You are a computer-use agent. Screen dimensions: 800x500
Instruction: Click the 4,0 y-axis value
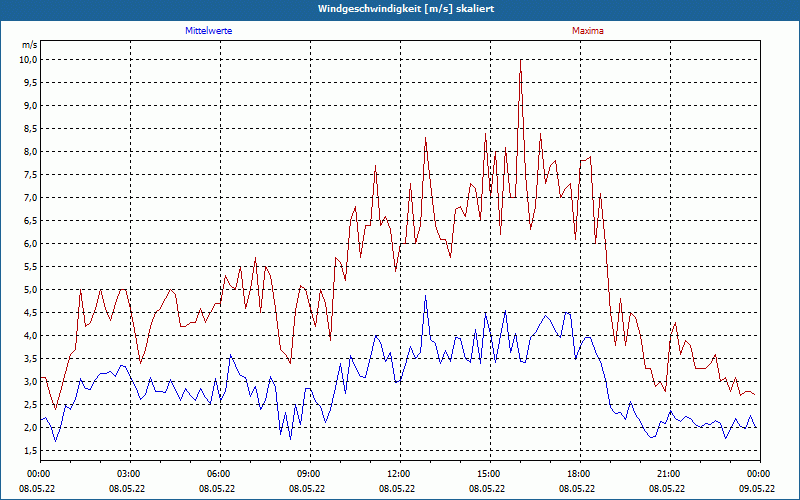click(x=31, y=335)
